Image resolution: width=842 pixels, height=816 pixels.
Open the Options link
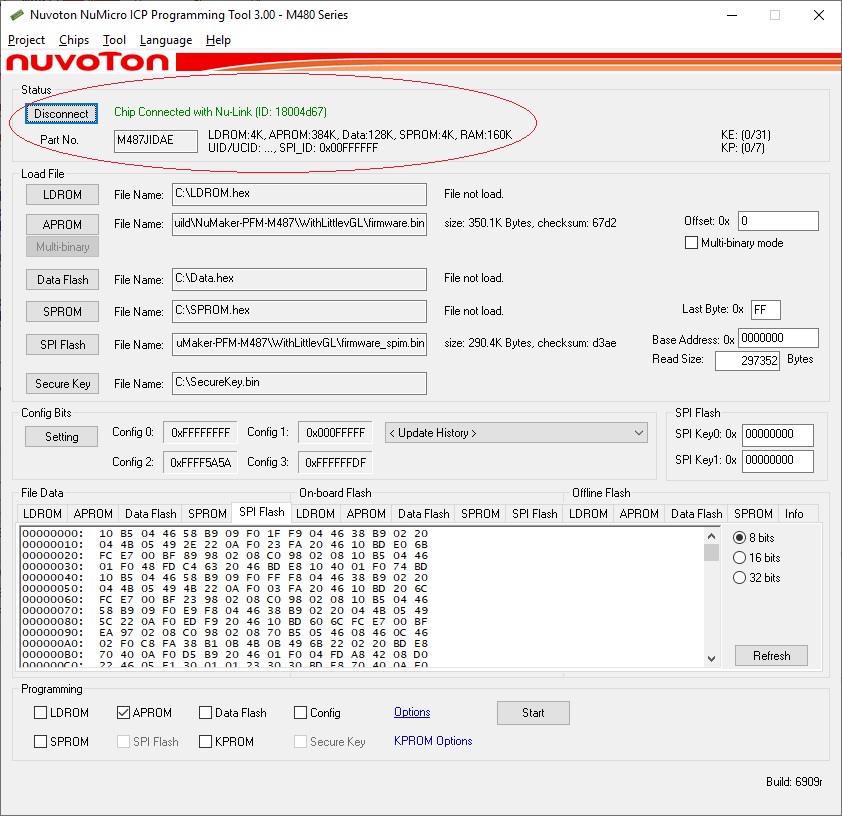[x=412, y=712]
